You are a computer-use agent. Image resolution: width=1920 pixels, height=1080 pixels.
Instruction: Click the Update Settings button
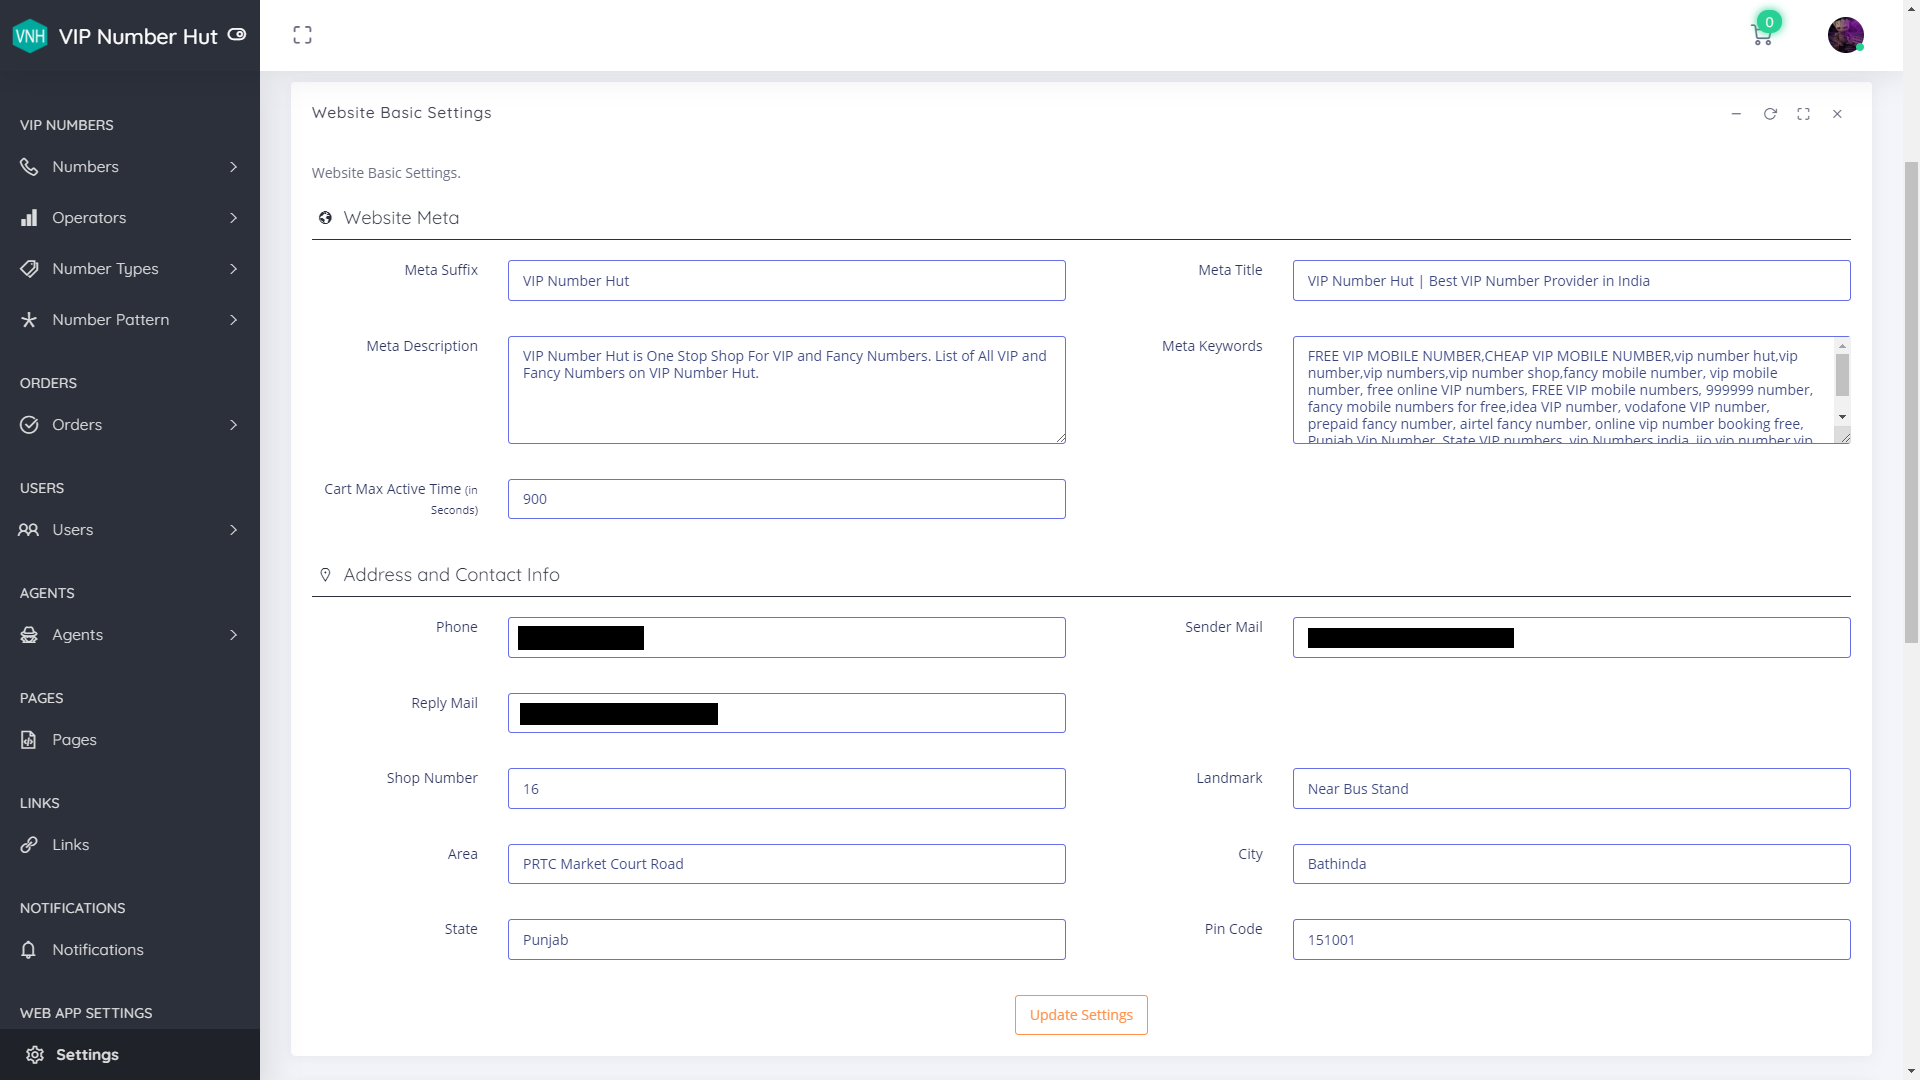pyautogui.click(x=1081, y=1015)
